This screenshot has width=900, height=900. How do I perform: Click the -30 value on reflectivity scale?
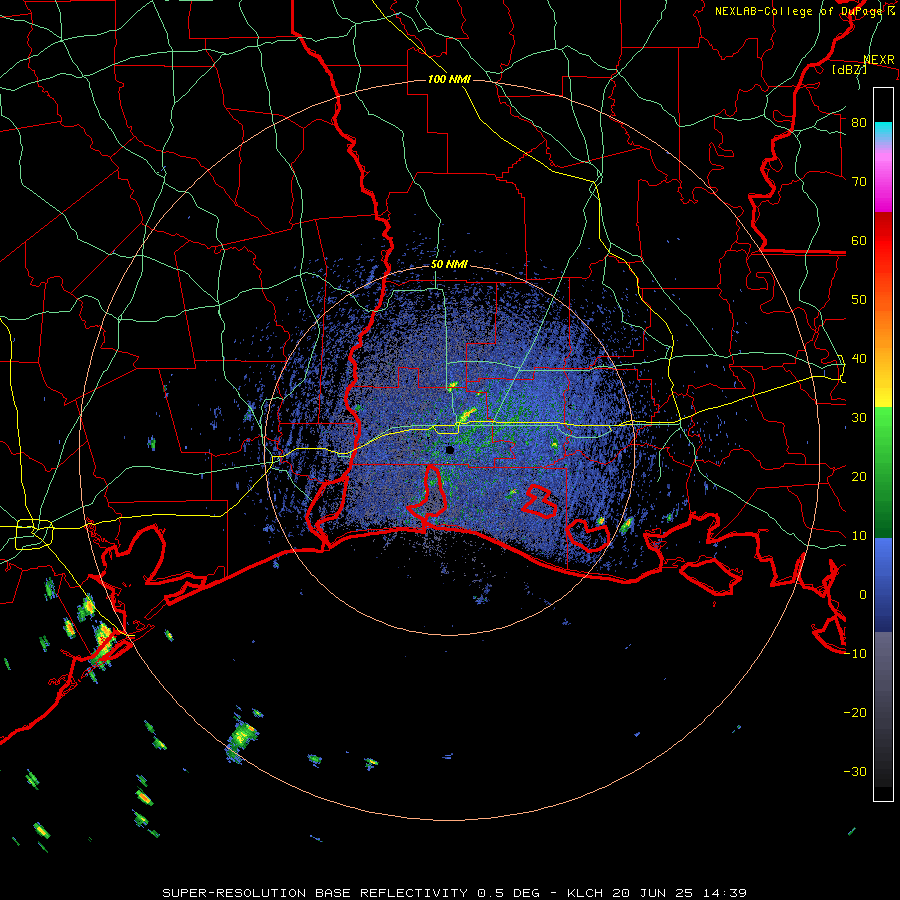855,771
